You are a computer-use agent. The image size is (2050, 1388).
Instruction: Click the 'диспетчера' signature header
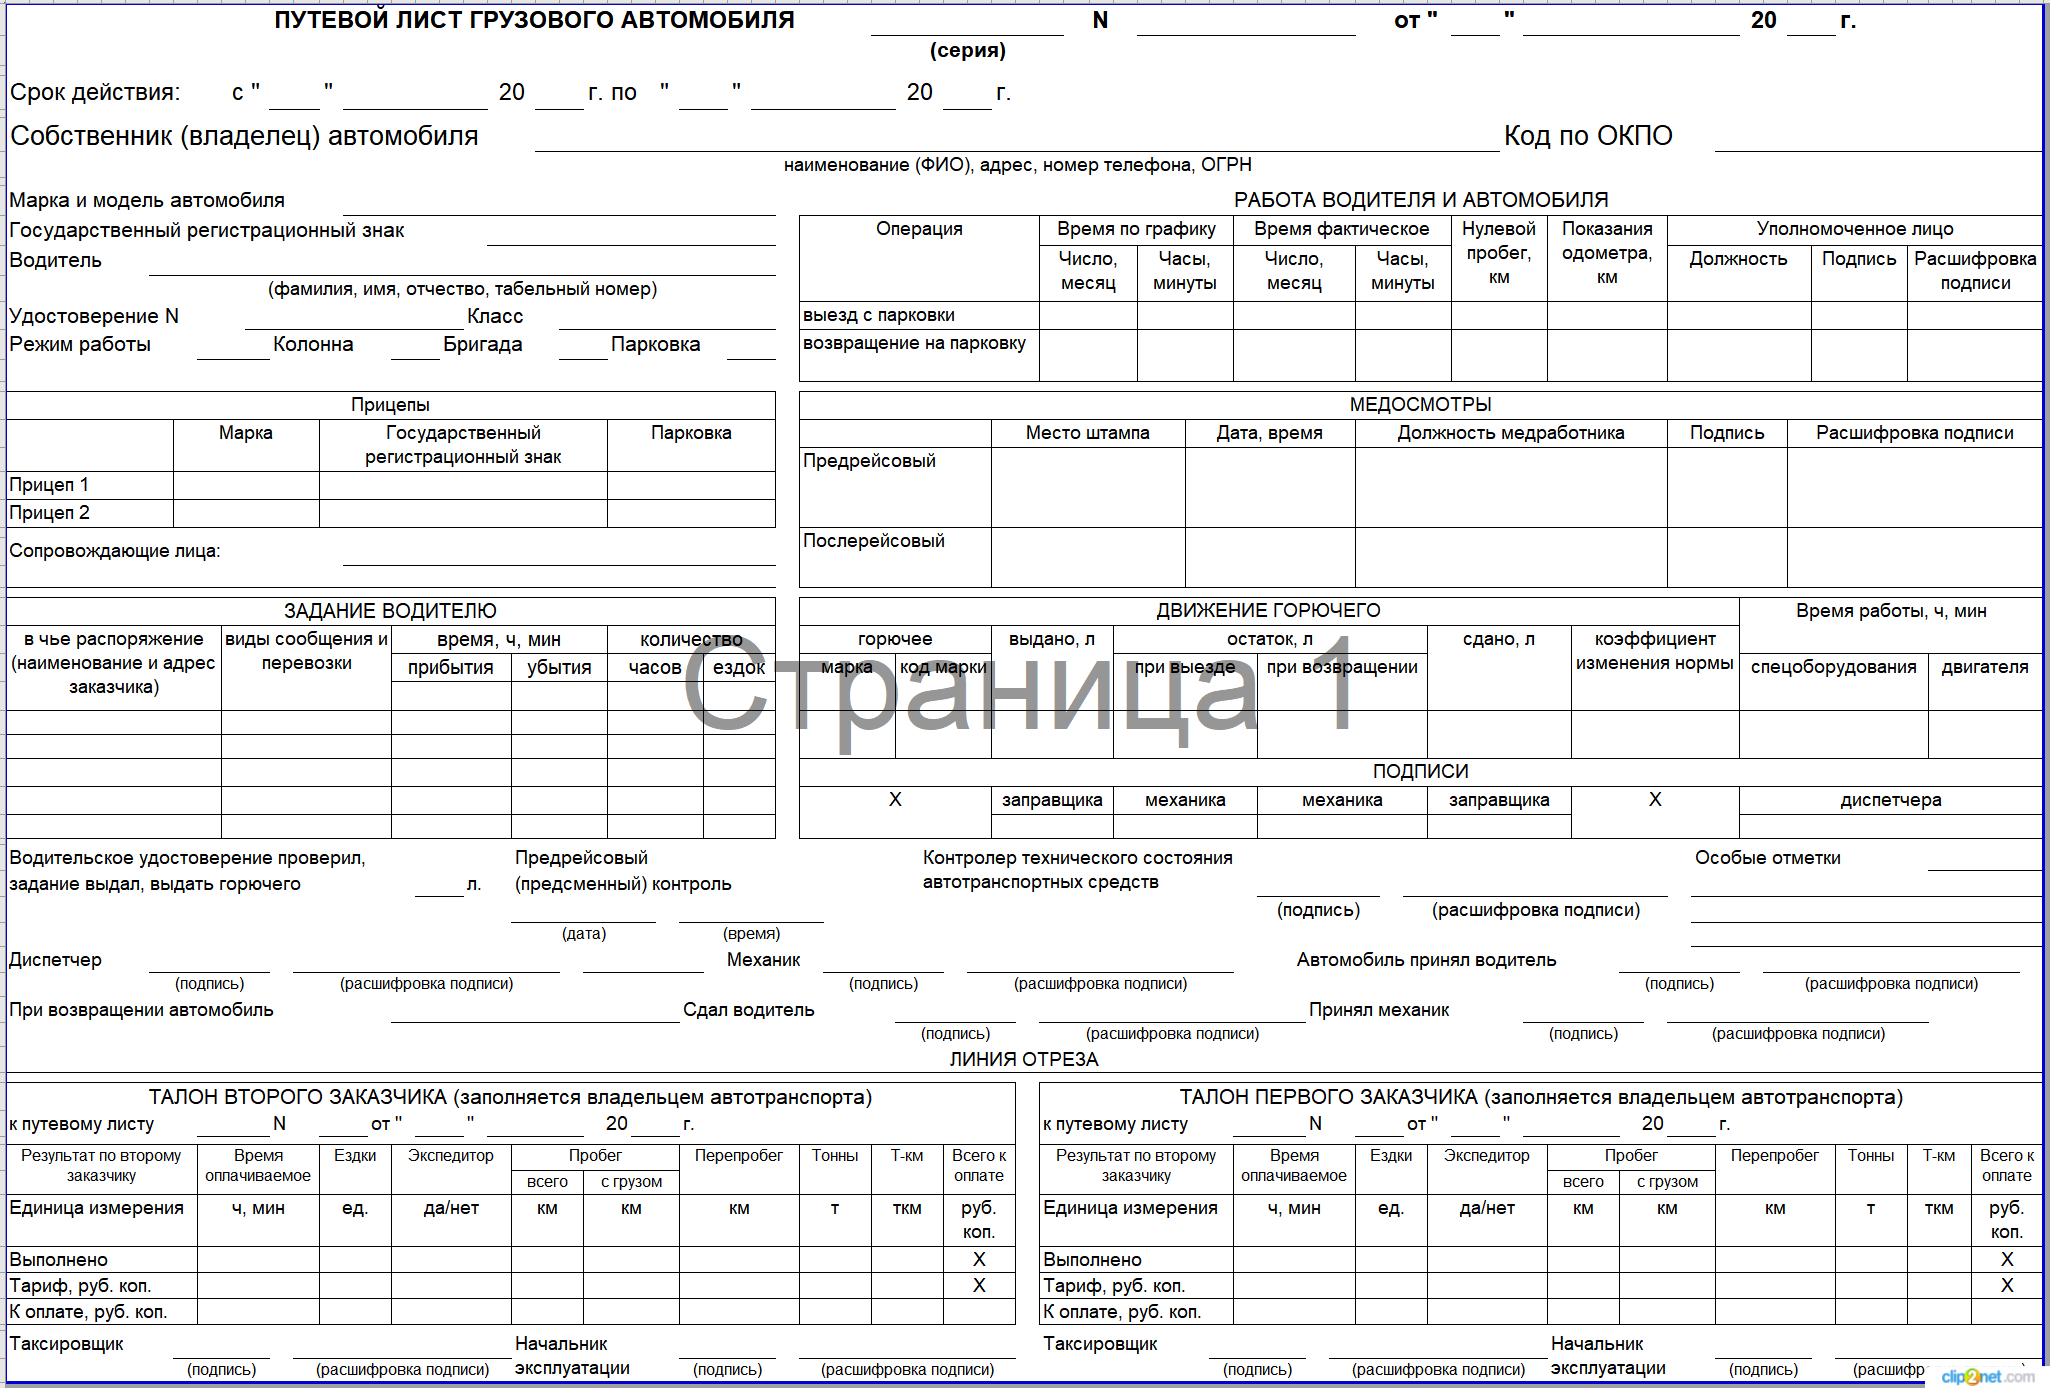pyautogui.click(x=1891, y=800)
